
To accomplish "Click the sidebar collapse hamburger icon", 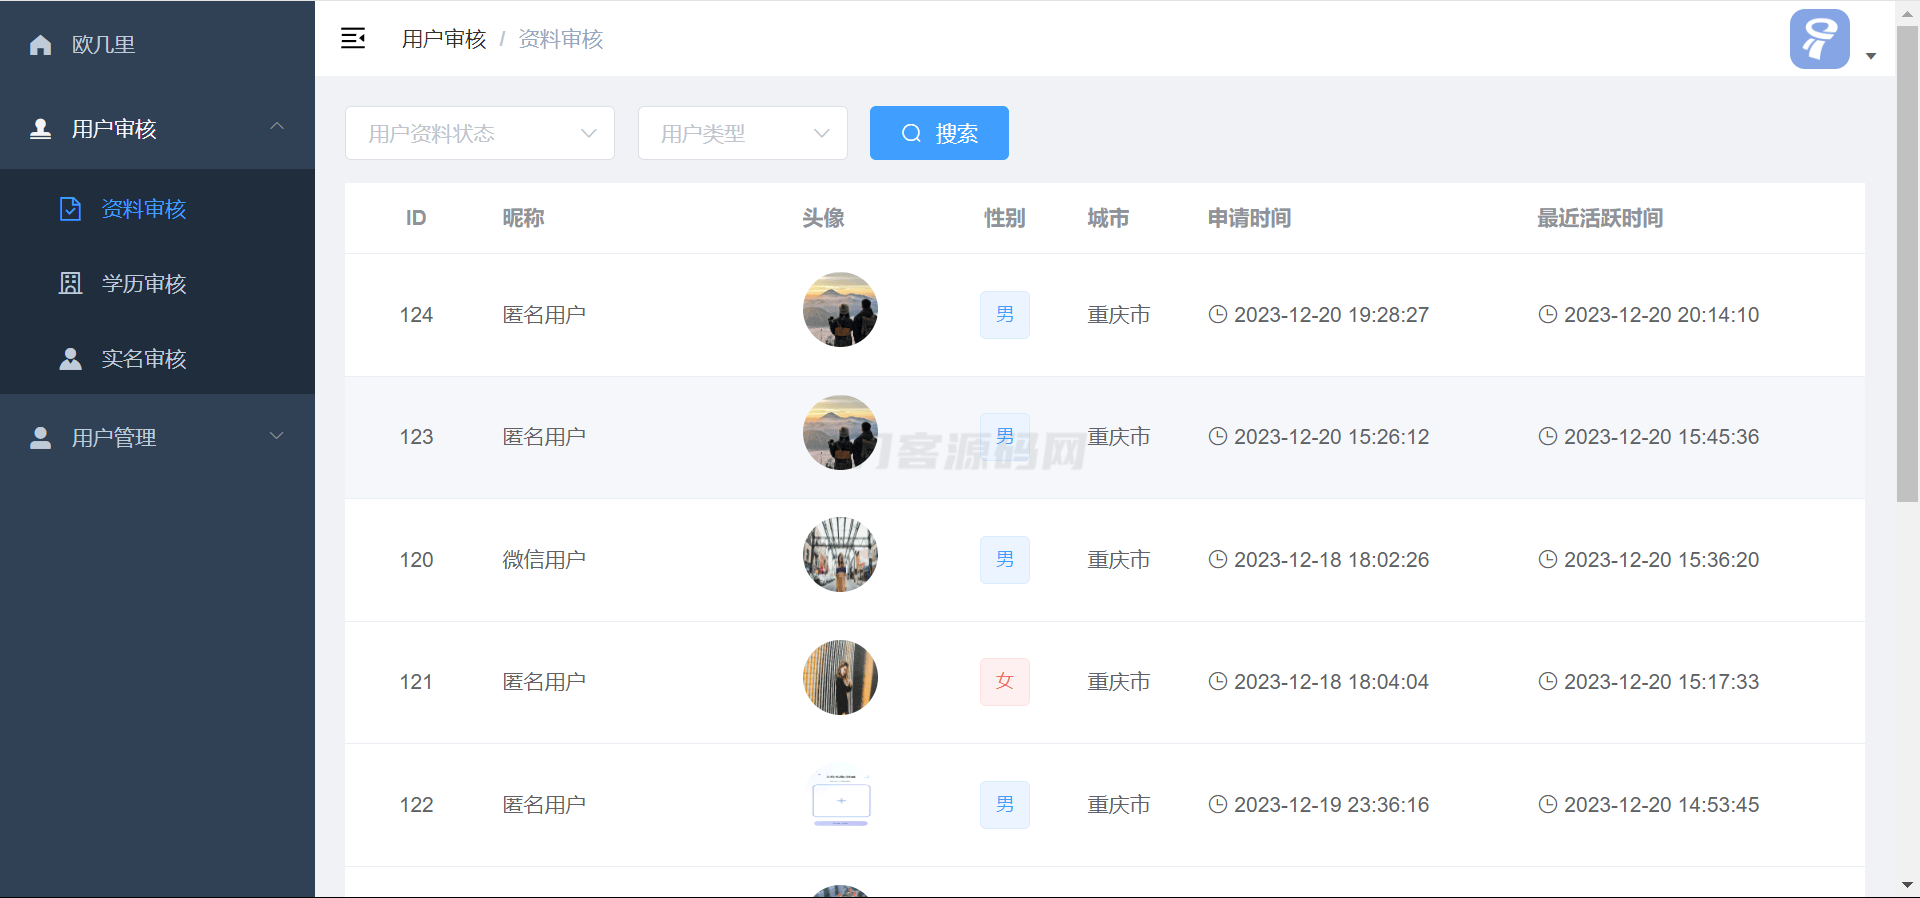I will click(353, 39).
